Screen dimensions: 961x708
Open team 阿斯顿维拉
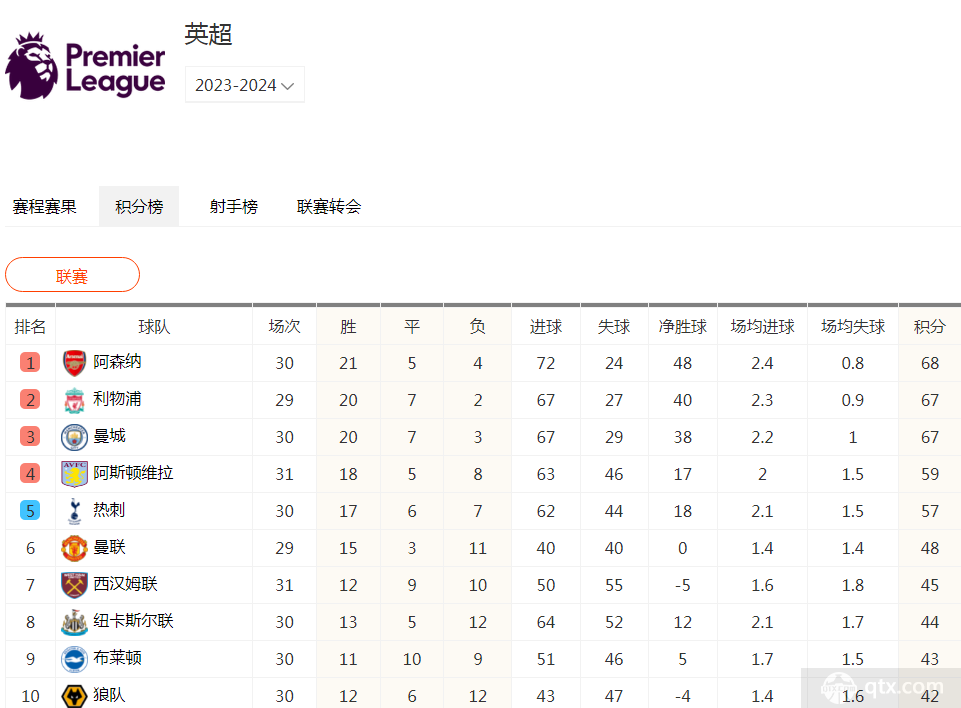(133, 473)
